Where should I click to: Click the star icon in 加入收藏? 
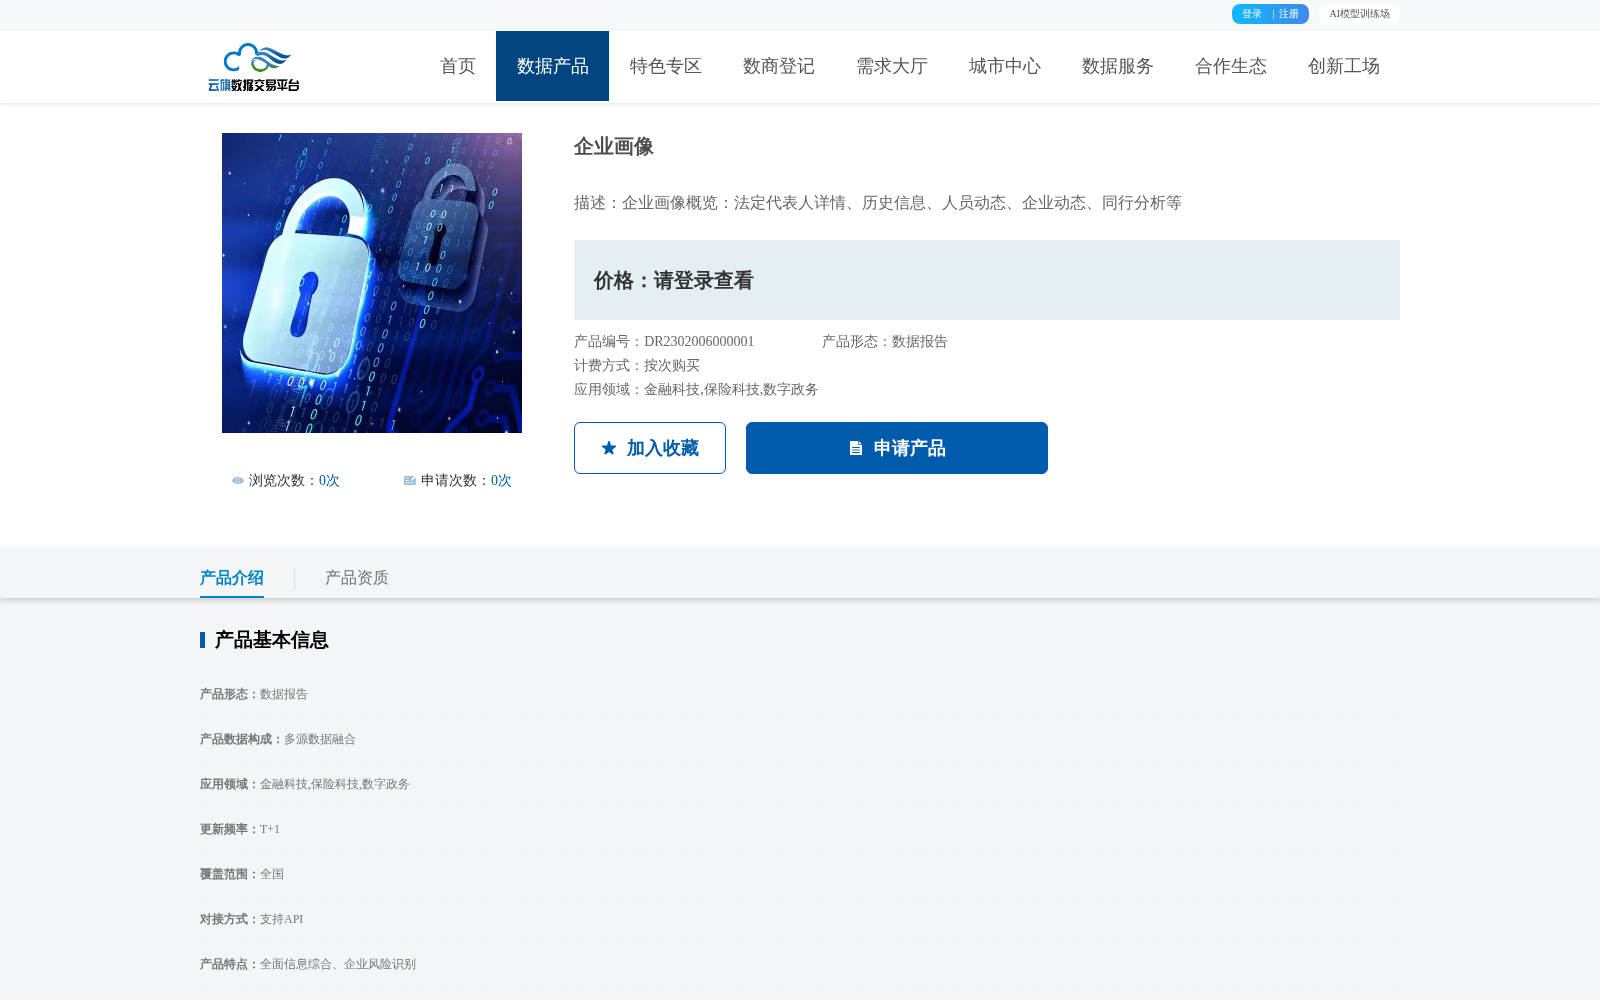click(609, 448)
